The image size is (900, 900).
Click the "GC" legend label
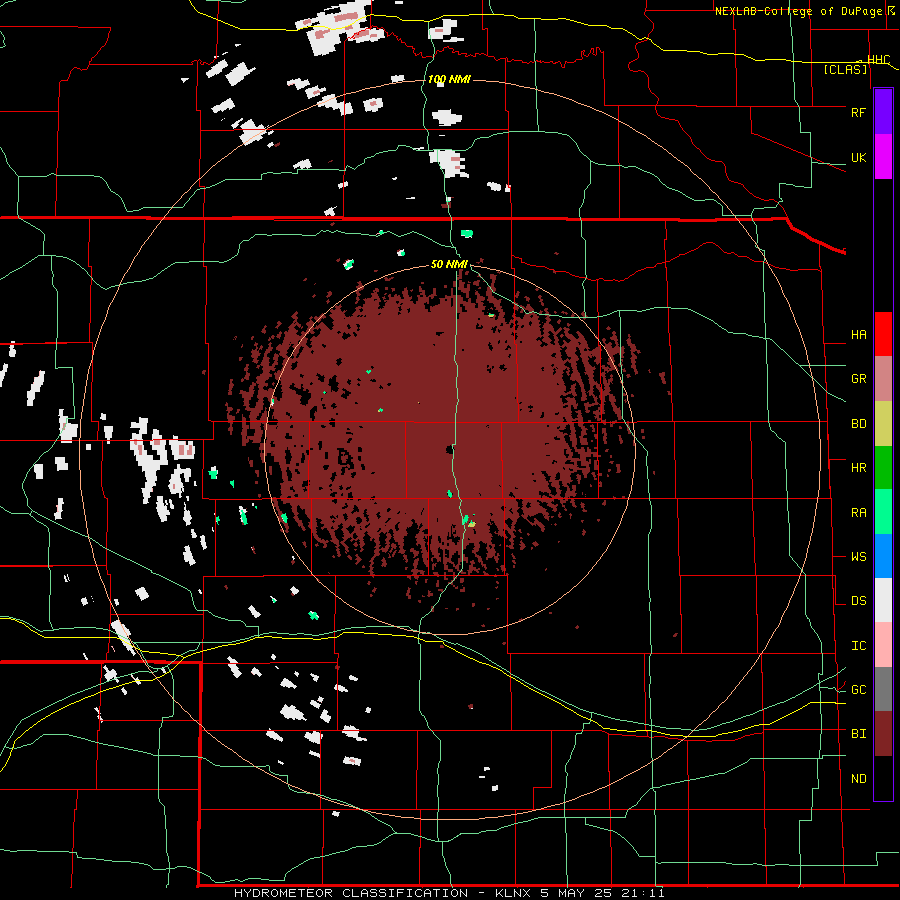pos(858,690)
